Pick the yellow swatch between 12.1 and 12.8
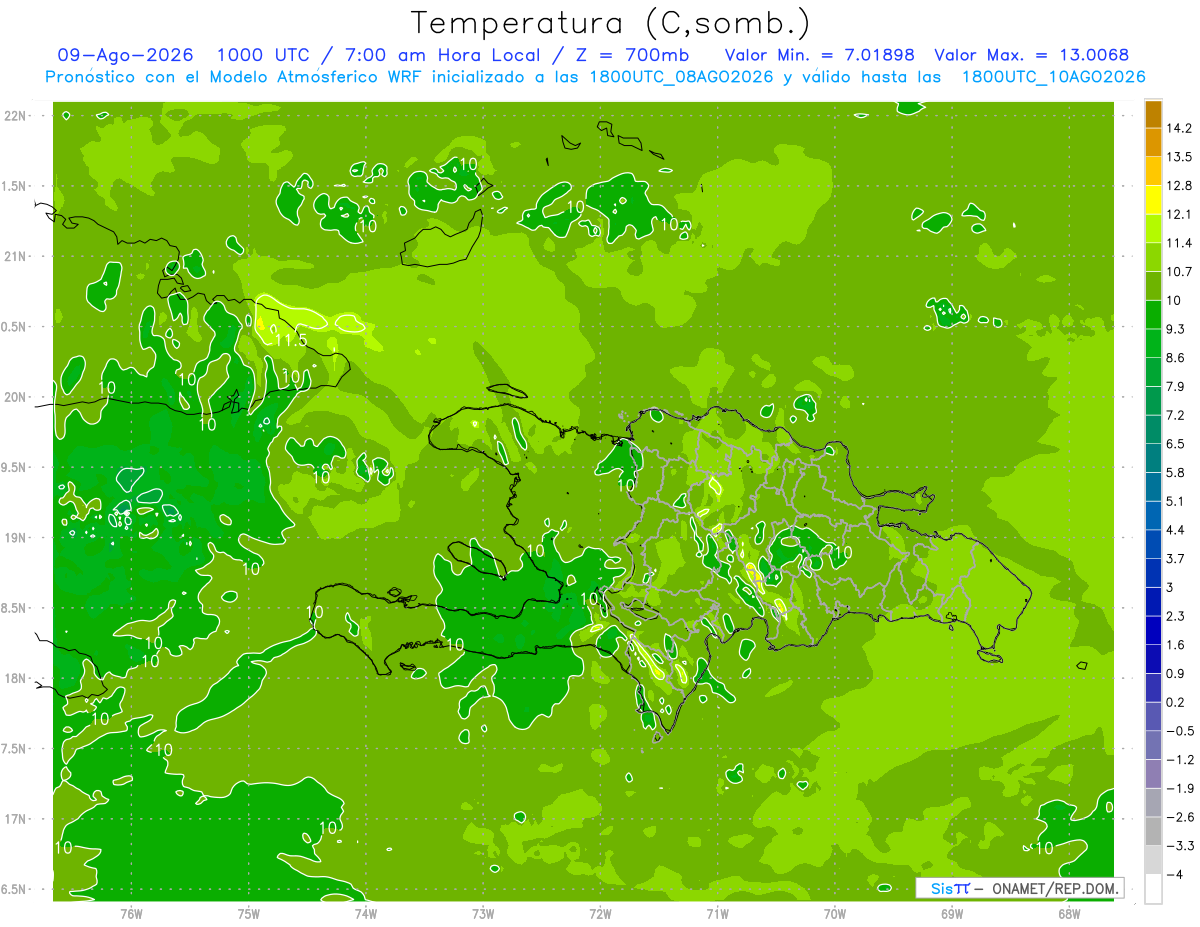 coord(1153,200)
